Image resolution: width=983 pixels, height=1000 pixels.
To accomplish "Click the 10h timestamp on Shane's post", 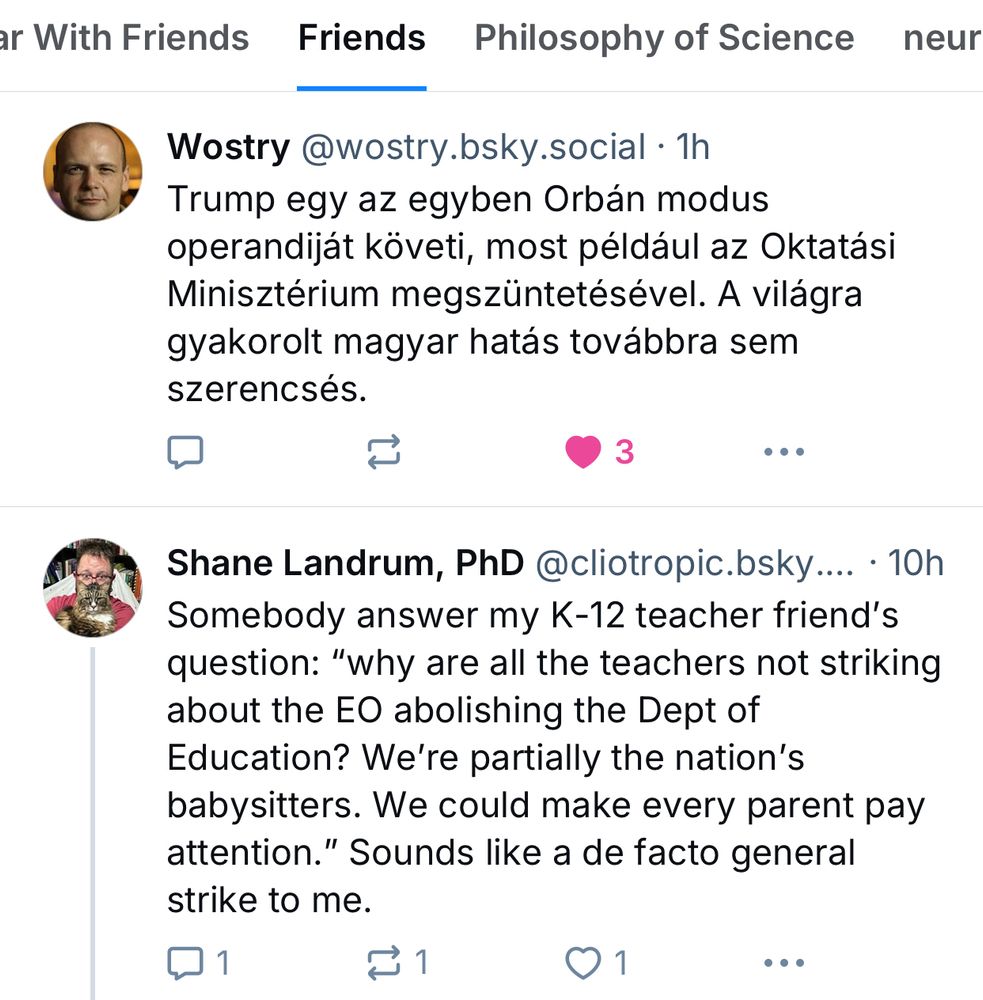I will [915, 563].
